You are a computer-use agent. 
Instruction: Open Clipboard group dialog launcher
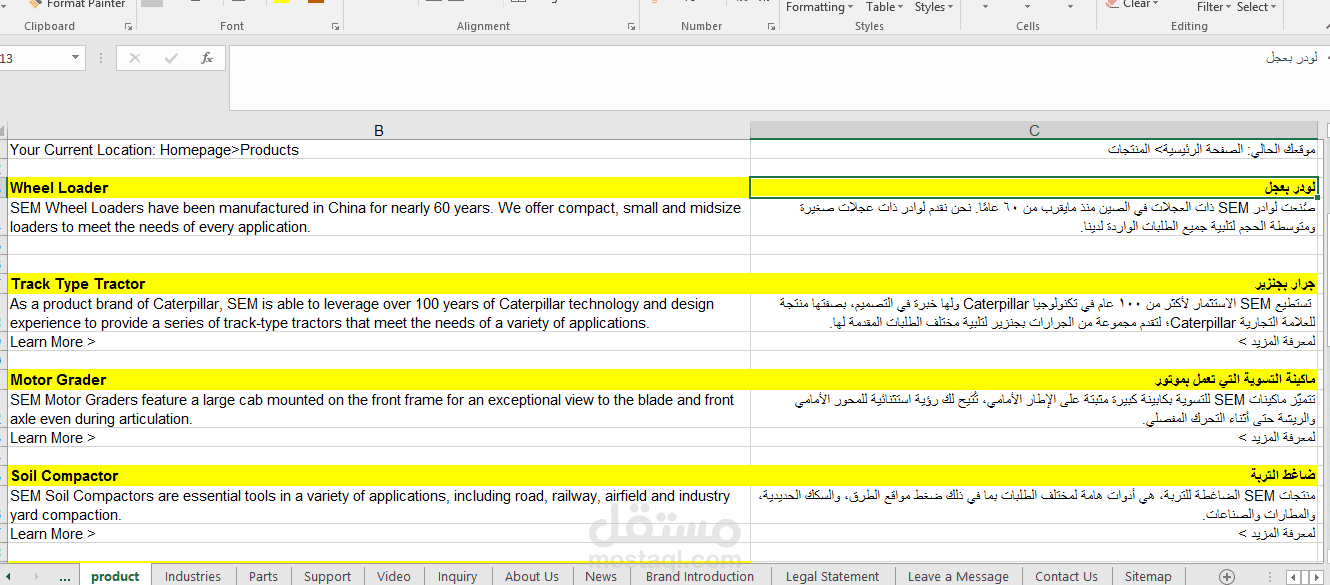pyautogui.click(x=128, y=26)
